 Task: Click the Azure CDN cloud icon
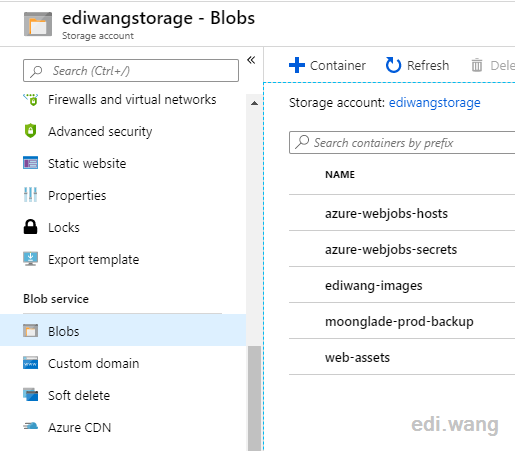(30, 426)
